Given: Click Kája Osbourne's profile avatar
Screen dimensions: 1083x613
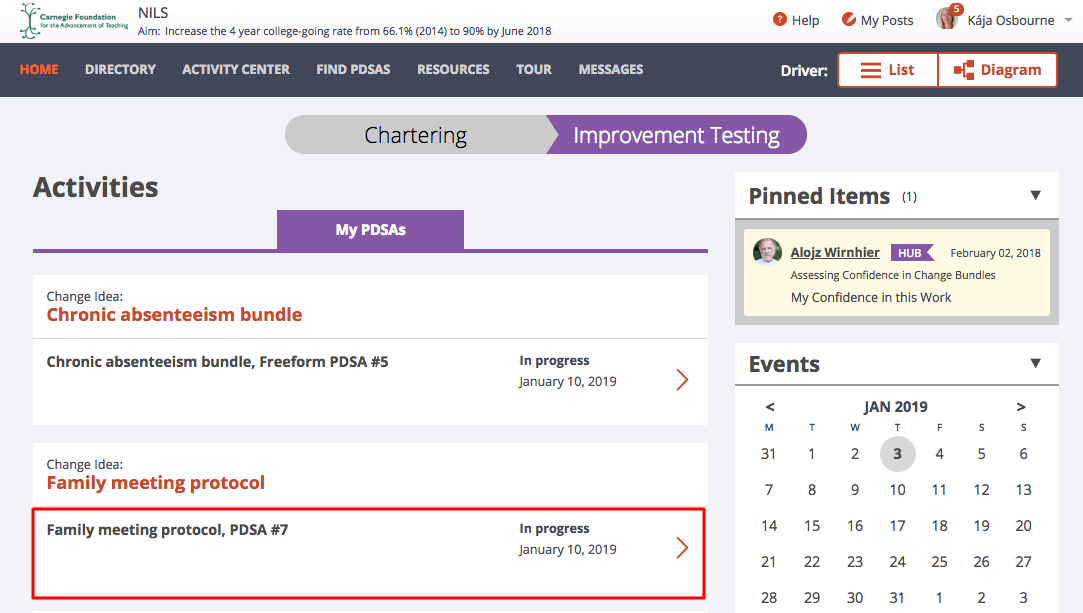Looking at the screenshot, I should [946, 19].
